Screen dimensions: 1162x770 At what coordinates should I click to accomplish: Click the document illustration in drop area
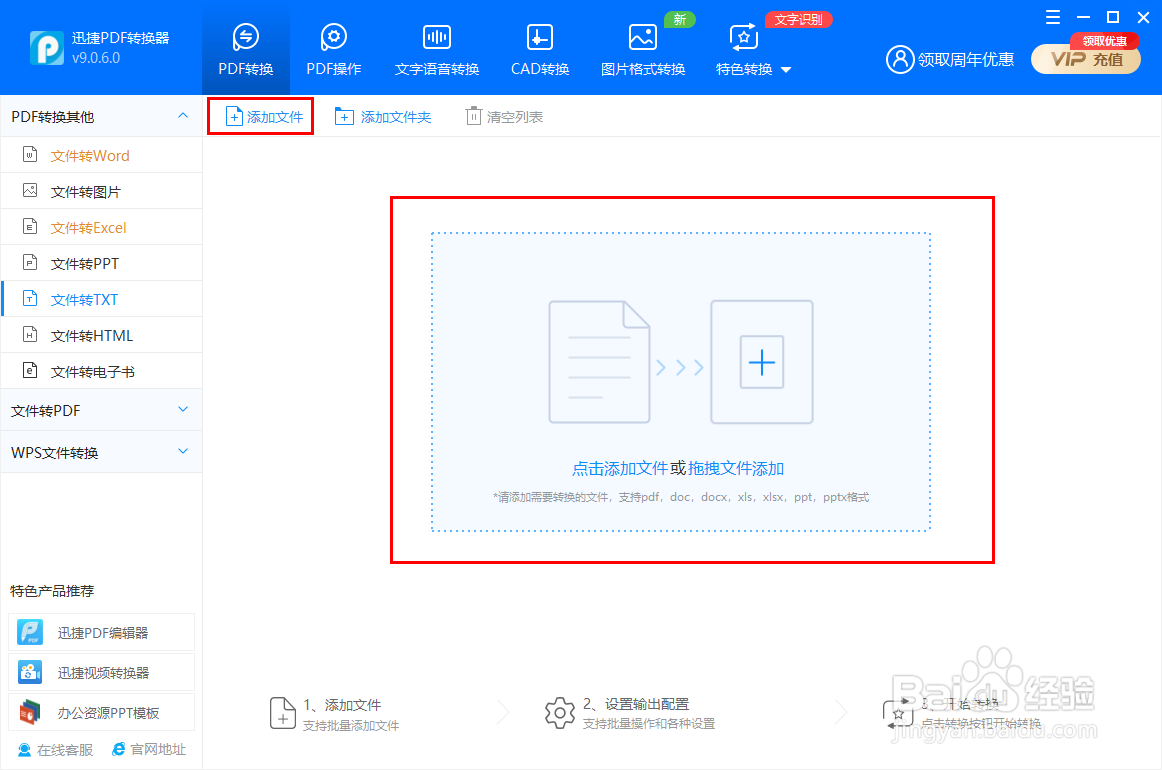click(x=599, y=362)
